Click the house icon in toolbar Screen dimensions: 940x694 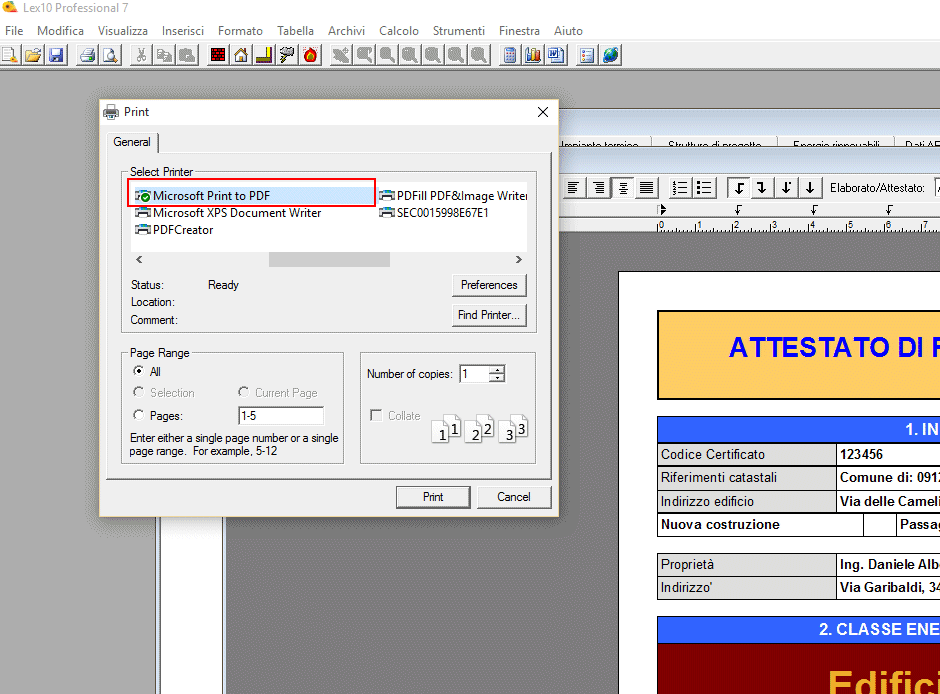coord(241,55)
